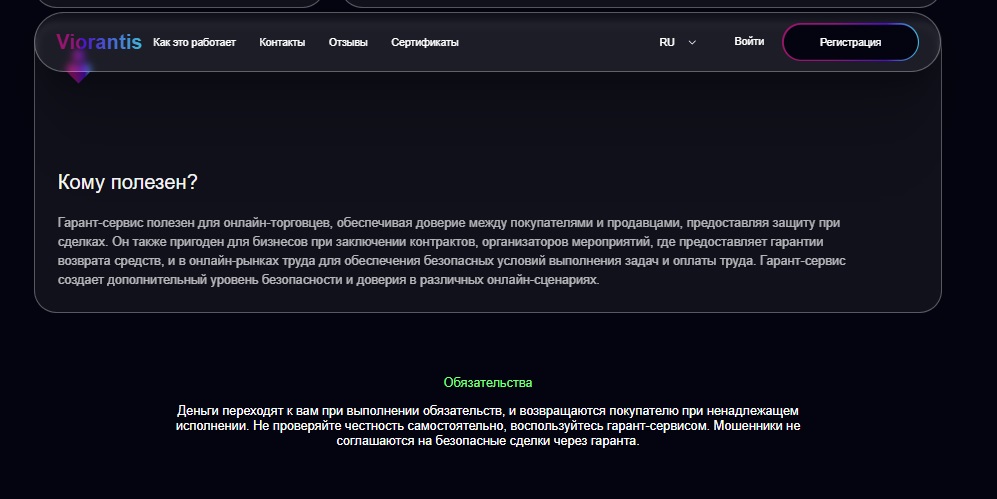Open the "Как это работает" menu item
Image resolution: width=997 pixels, height=499 pixels.
pos(194,42)
